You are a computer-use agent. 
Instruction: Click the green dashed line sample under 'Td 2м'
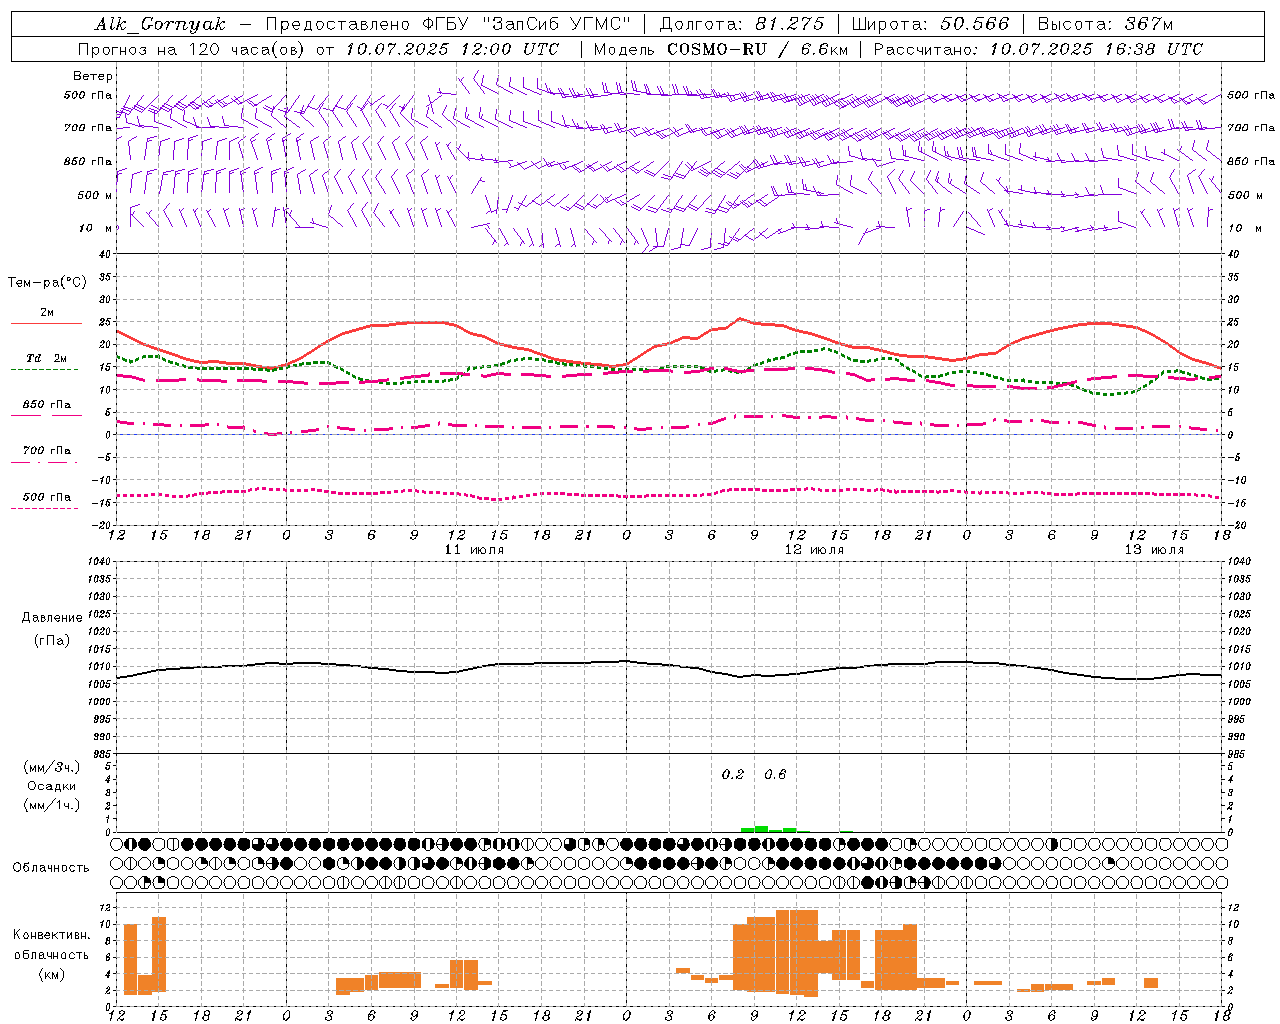44,370
